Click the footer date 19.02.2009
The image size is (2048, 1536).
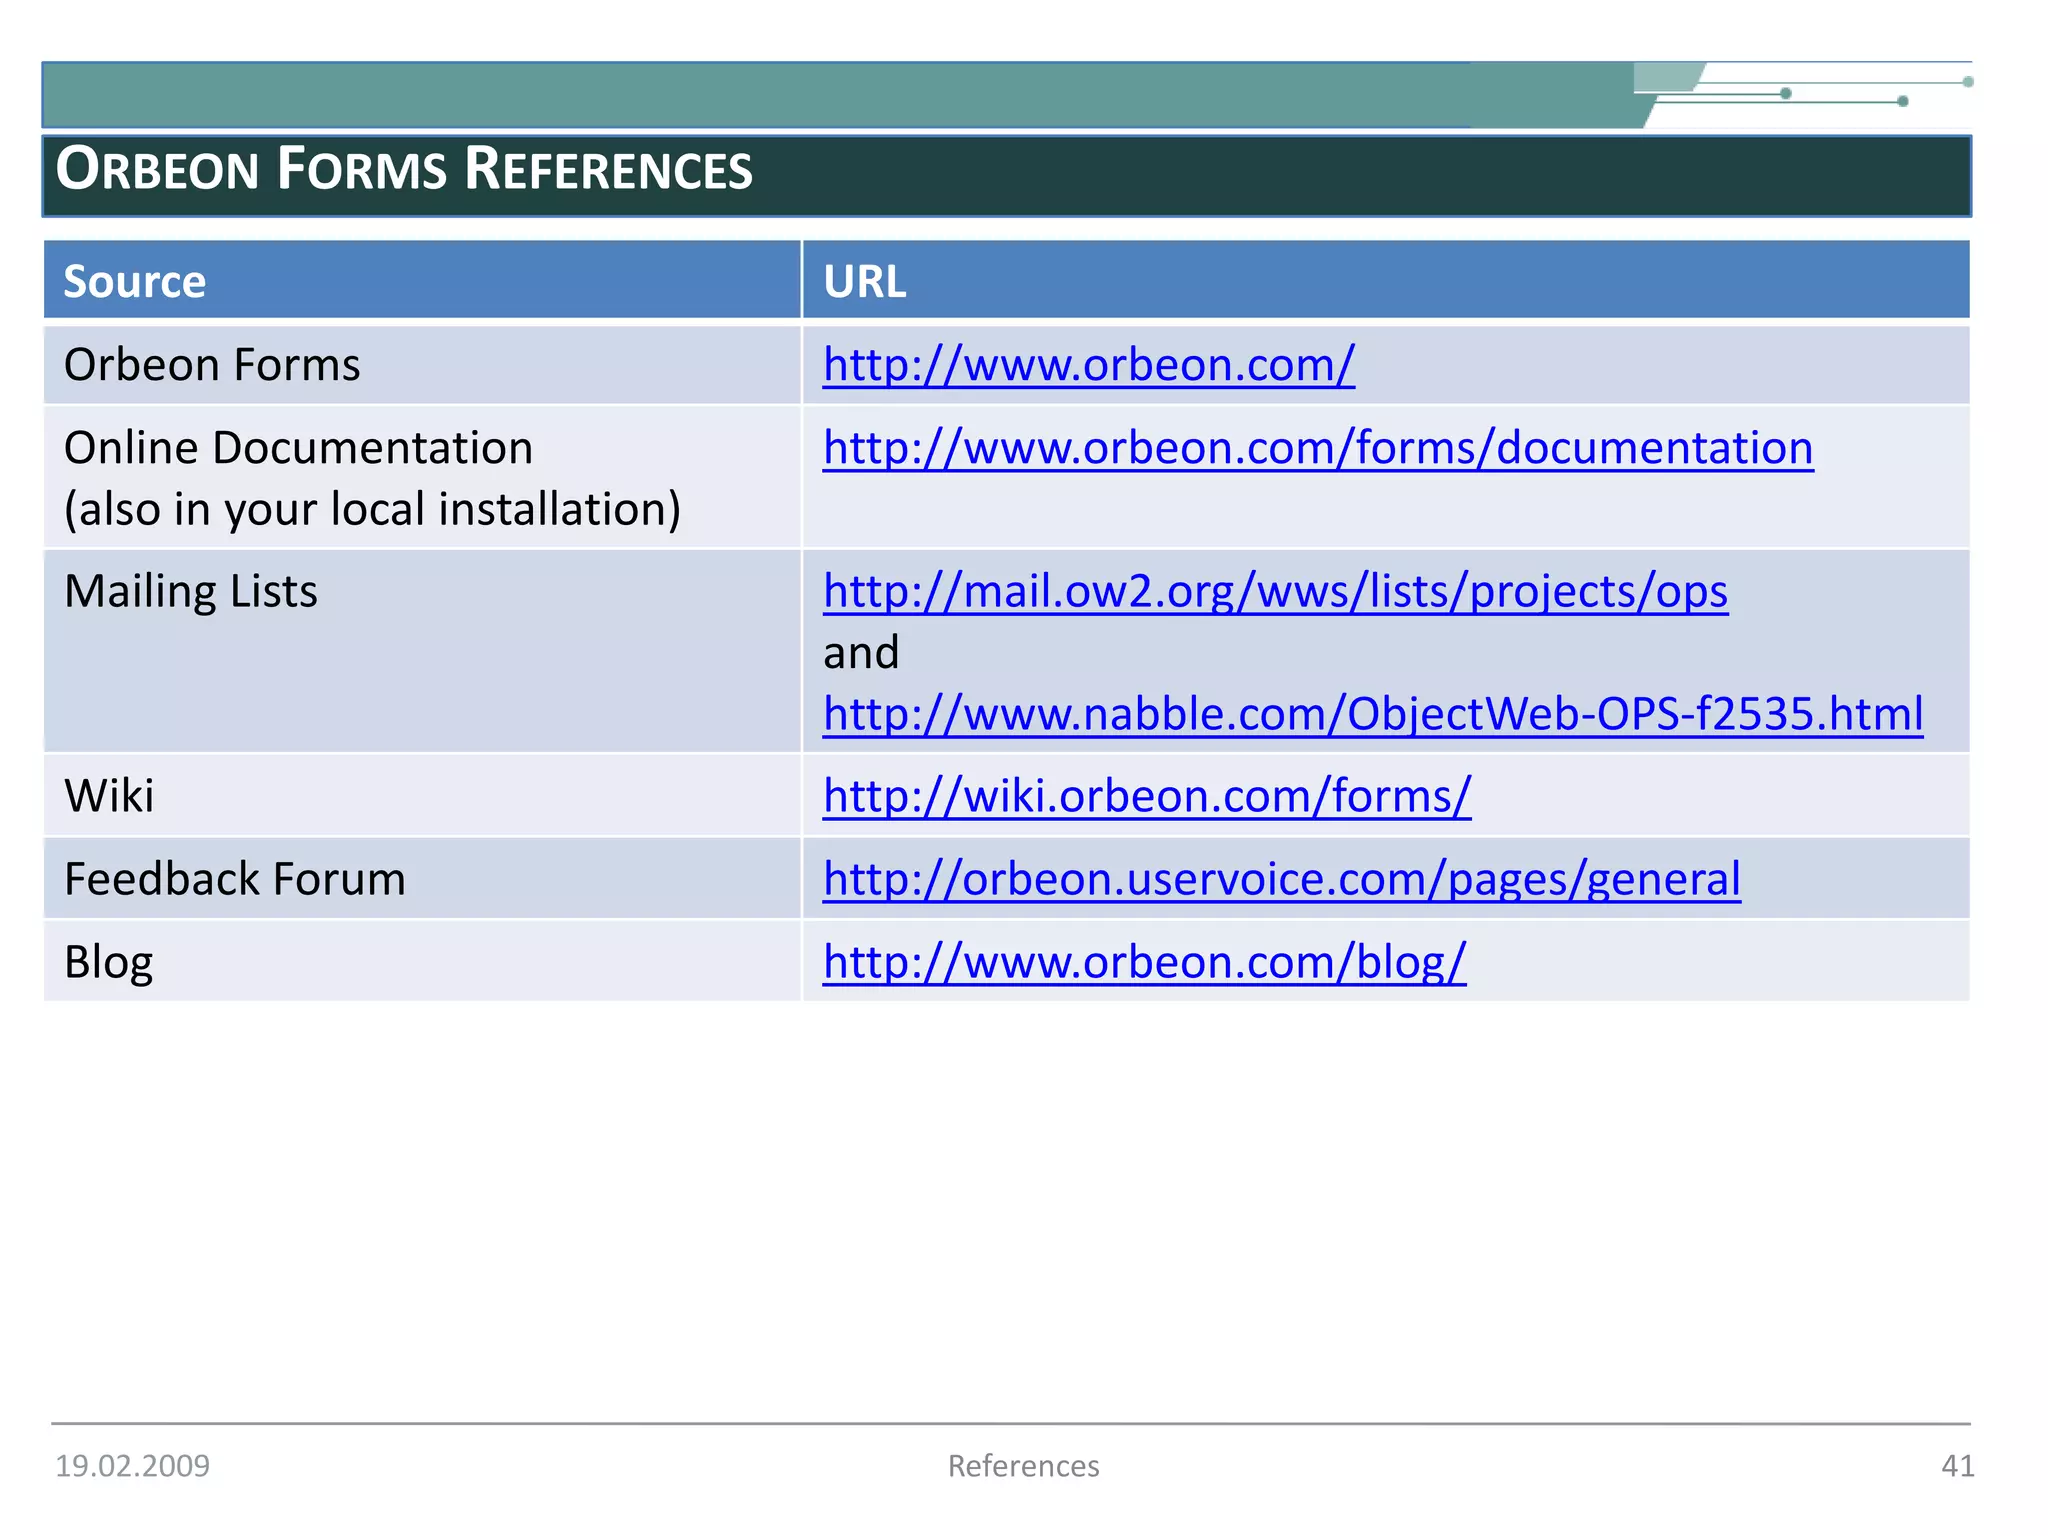tap(132, 1466)
